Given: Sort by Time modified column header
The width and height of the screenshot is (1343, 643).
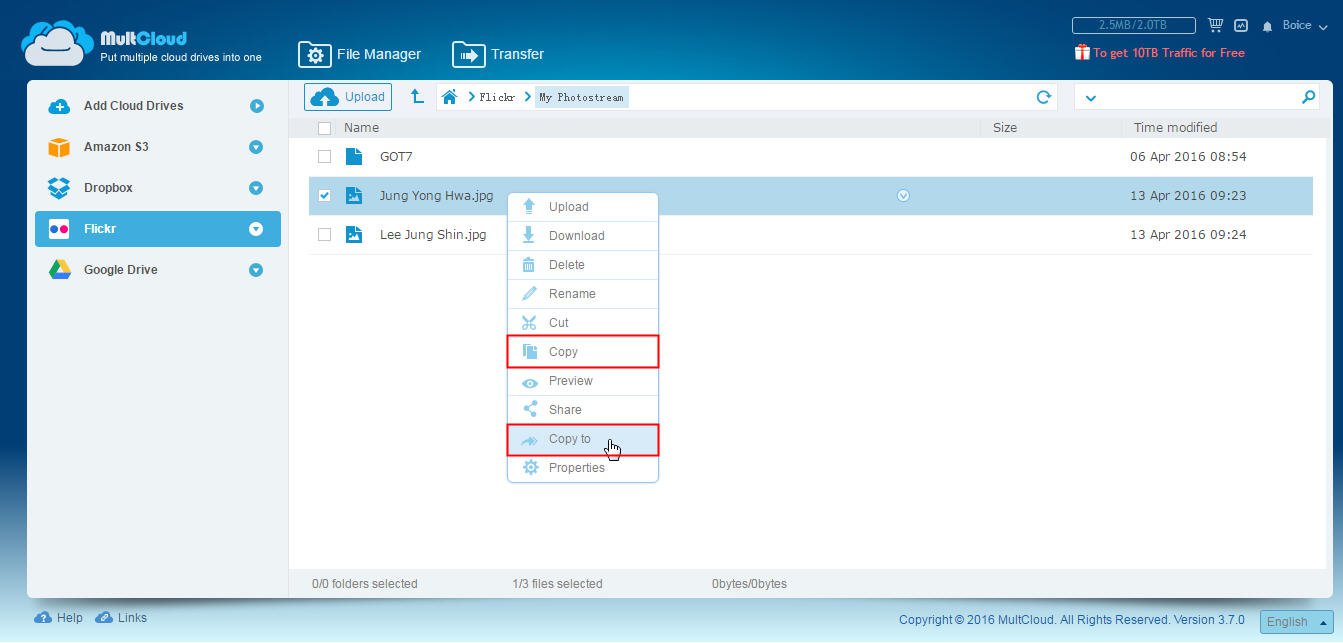Looking at the screenshot, I should [1175, 128].
